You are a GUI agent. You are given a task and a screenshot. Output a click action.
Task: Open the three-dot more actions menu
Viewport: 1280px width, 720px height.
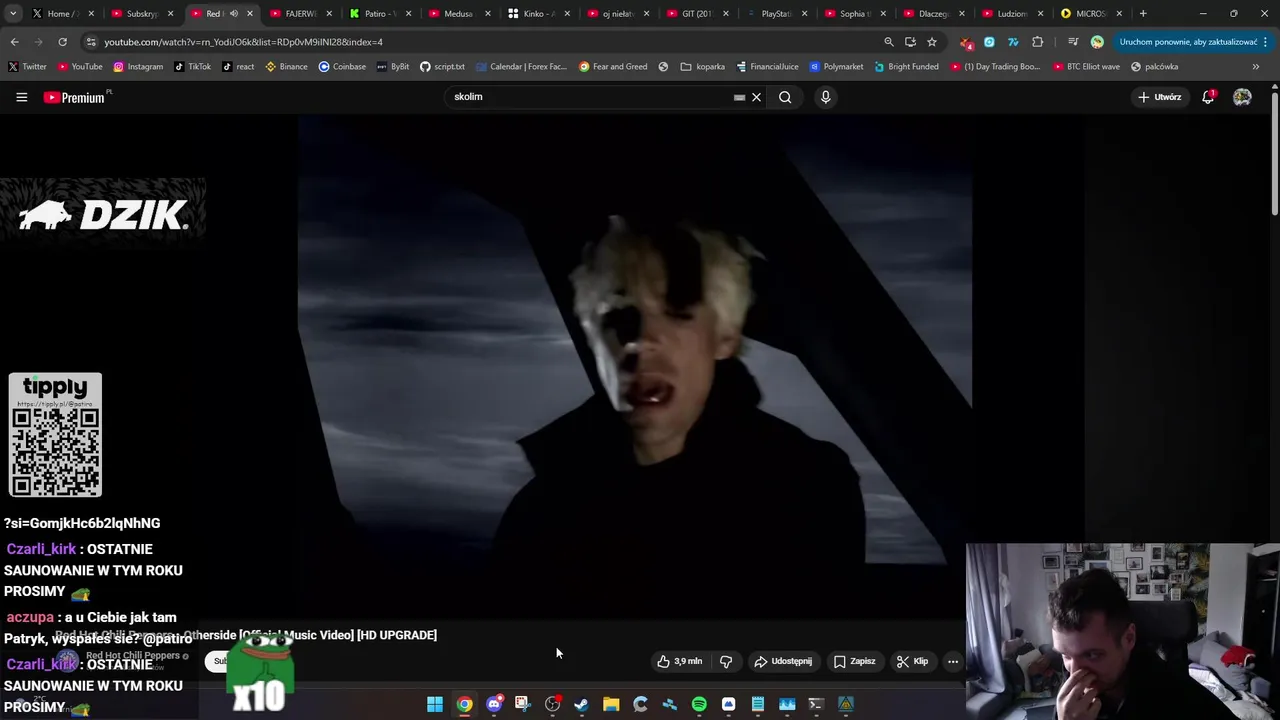tap(953, 661)
